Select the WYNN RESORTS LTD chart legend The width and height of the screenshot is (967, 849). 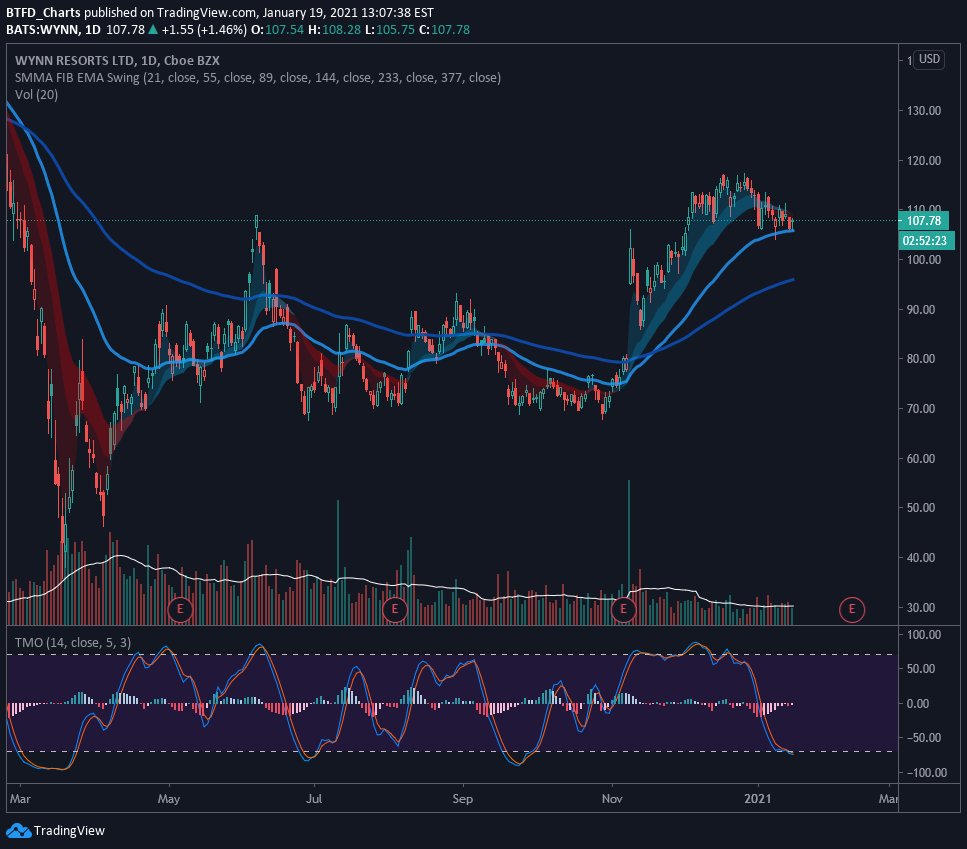coord(117,60)
